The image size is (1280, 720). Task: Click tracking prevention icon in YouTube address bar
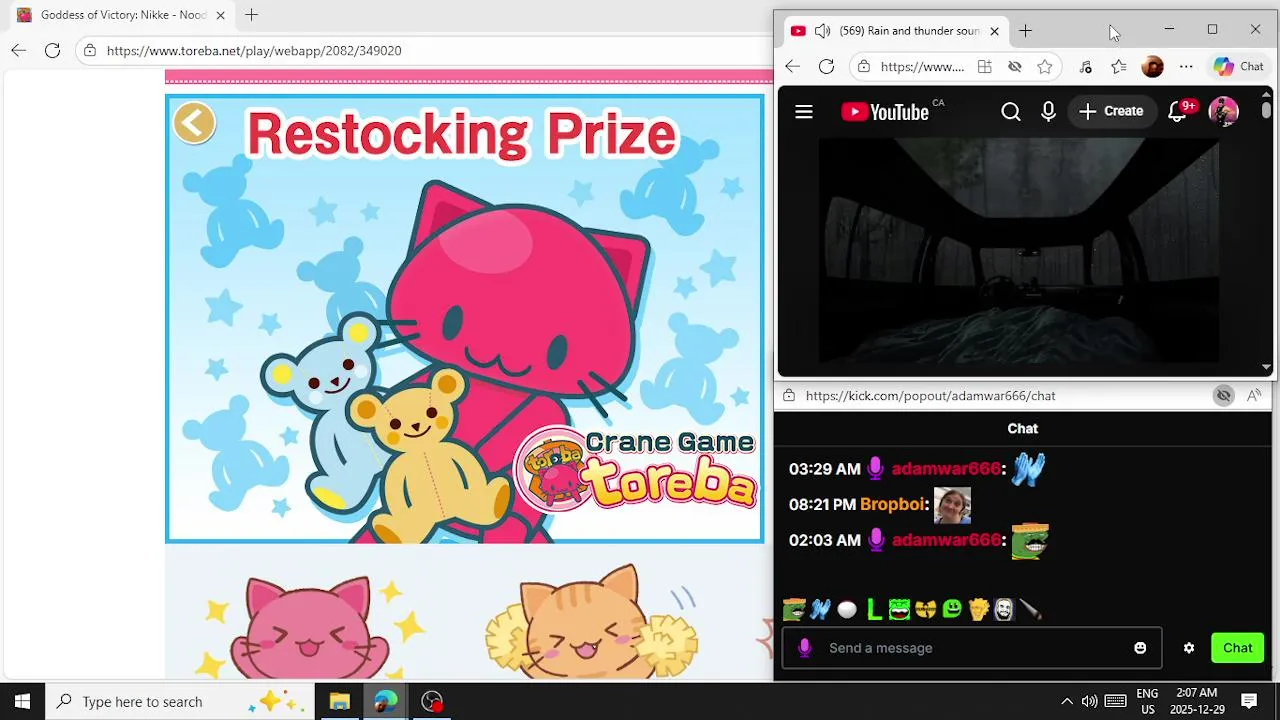[x=1015, y=67]
